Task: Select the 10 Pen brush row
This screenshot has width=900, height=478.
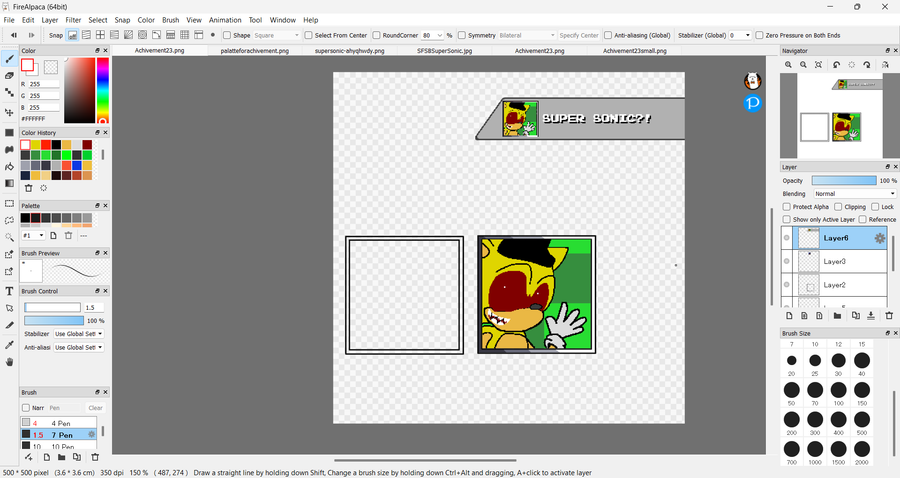Action: pos(59,446)
